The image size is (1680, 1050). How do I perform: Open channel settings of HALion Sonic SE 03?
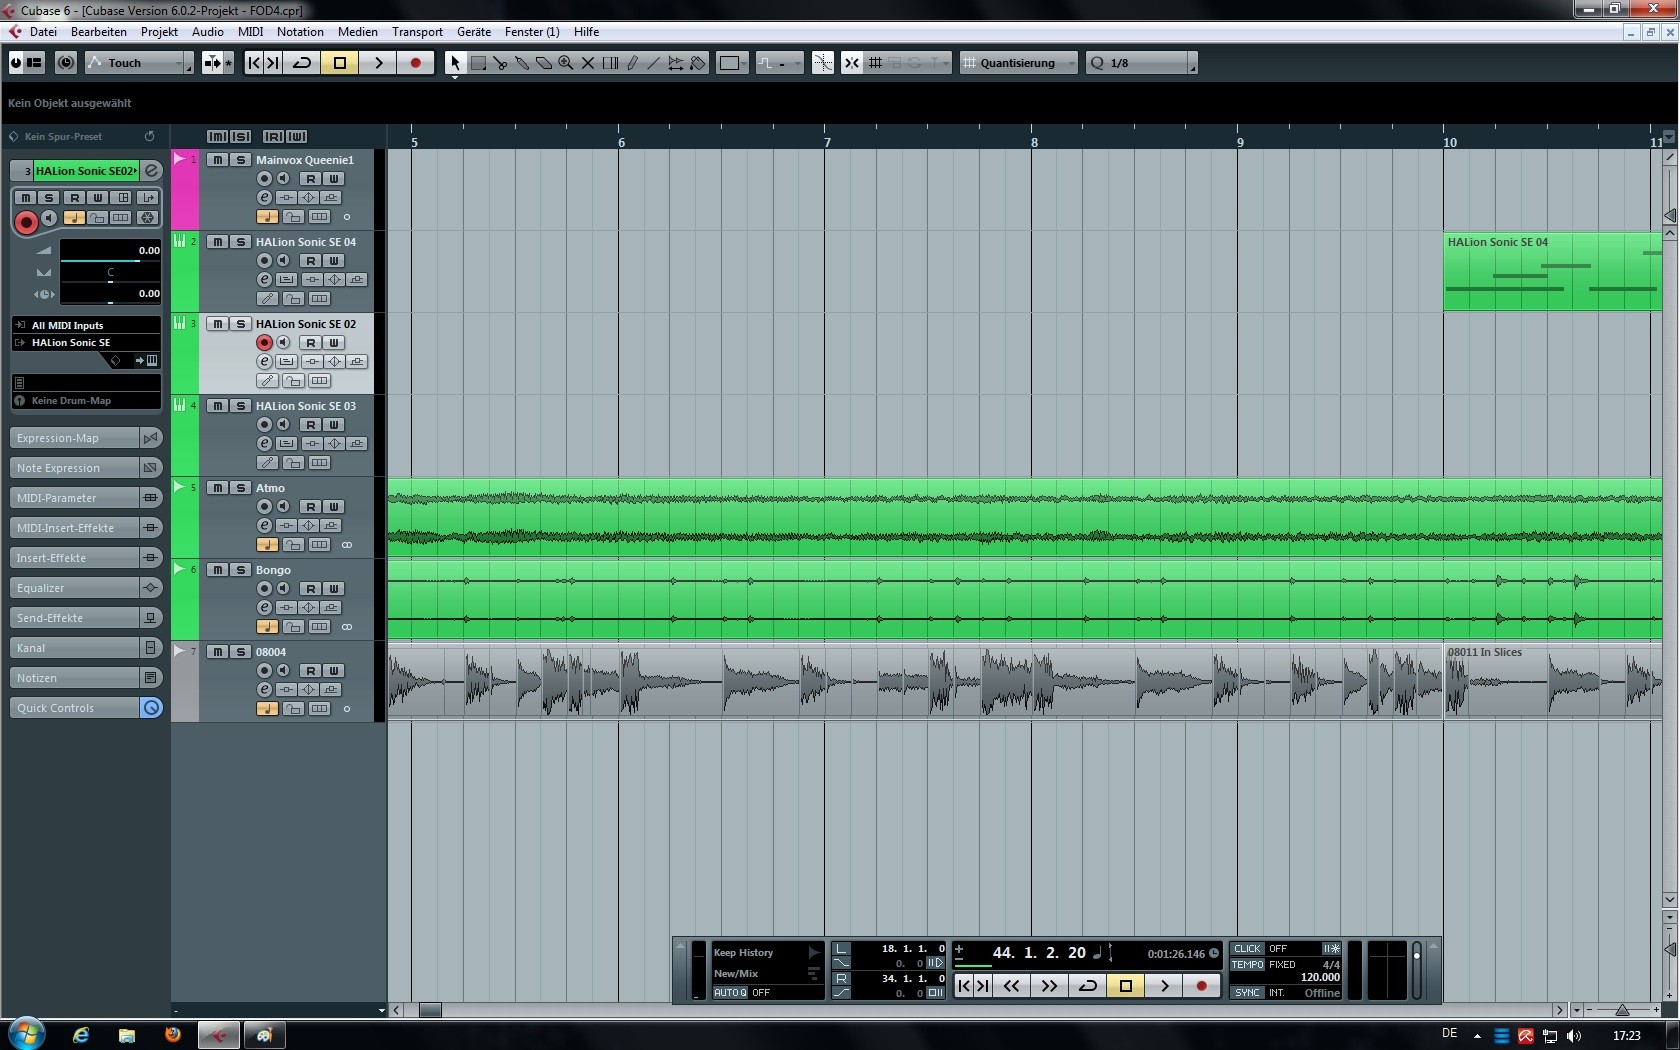(x=264, y=444)
